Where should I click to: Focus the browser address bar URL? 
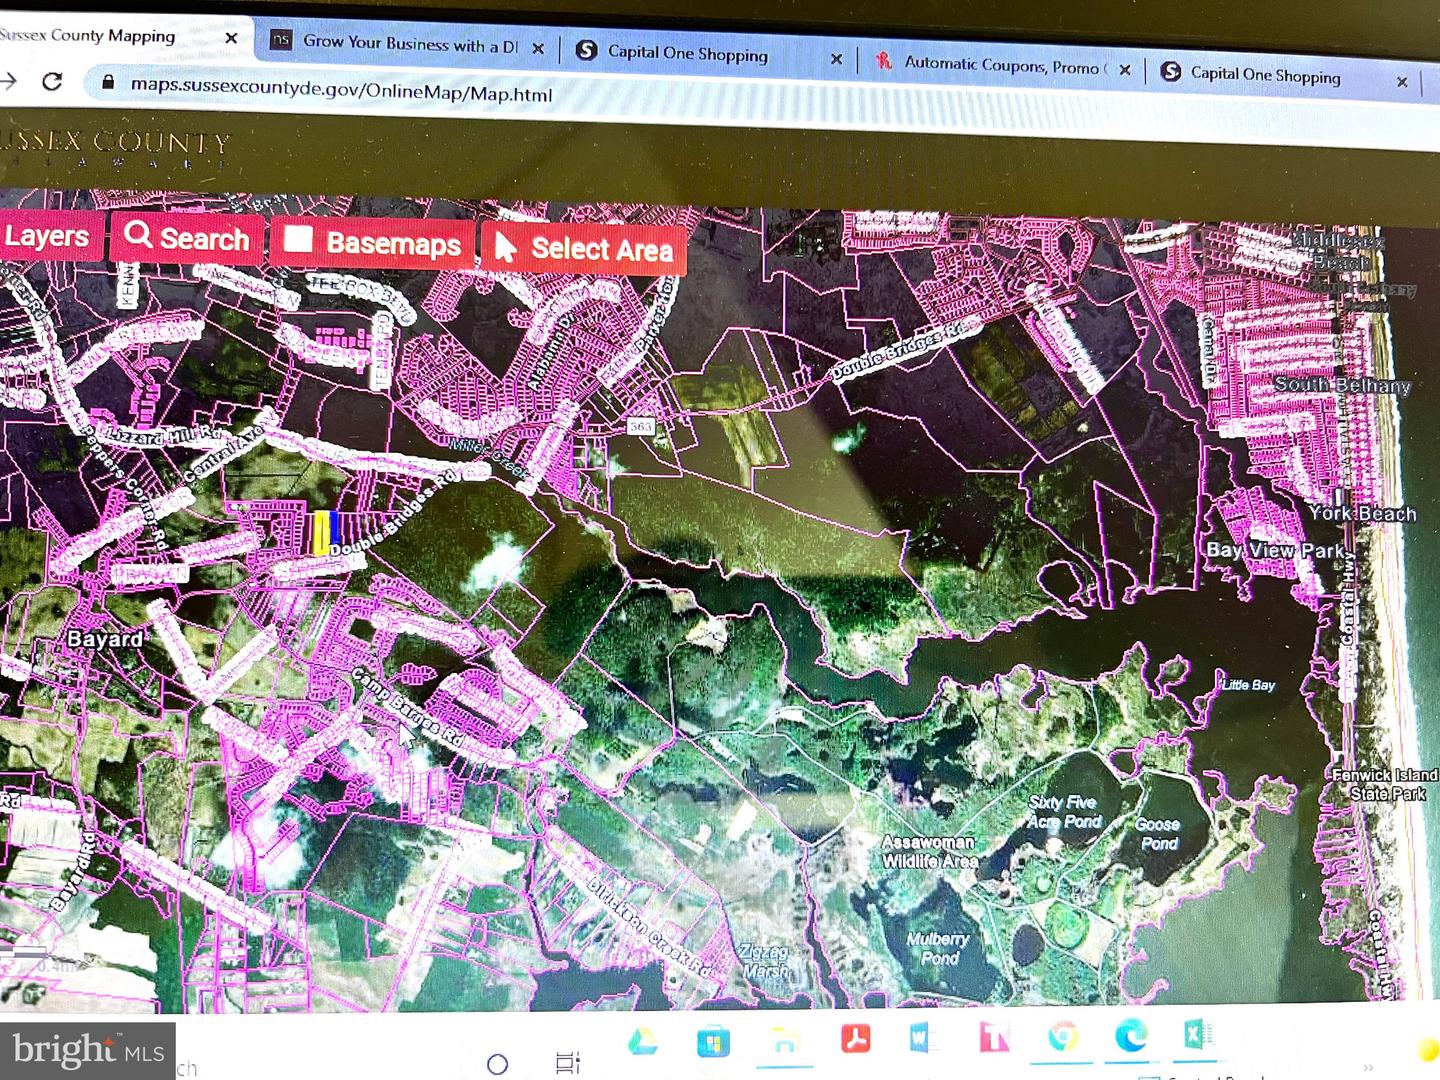click(341, 89)
